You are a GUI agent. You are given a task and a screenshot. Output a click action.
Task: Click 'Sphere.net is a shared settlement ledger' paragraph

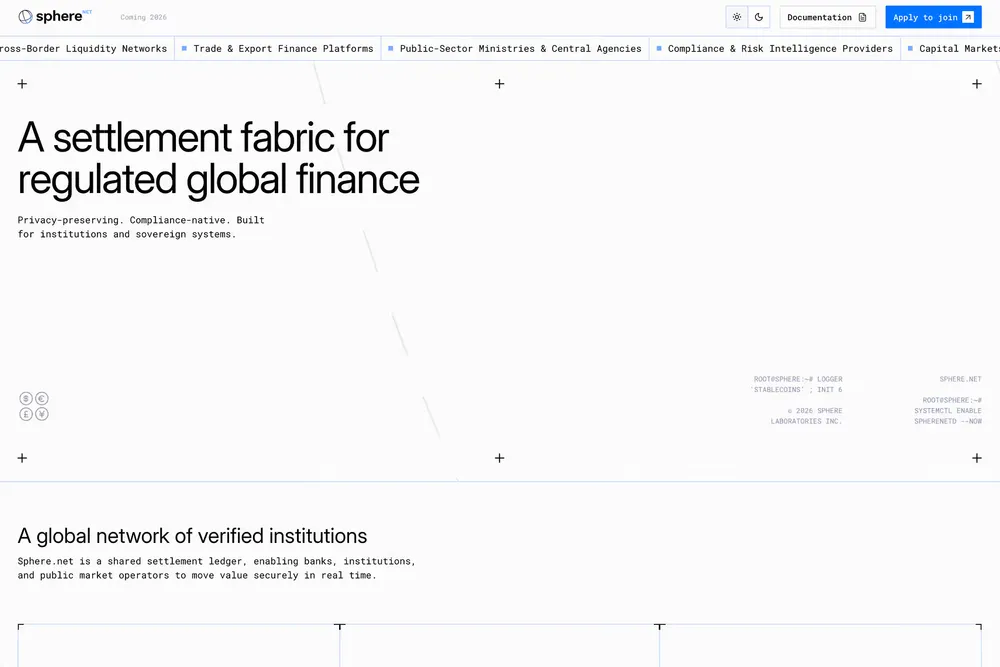[x=216, y=568]
